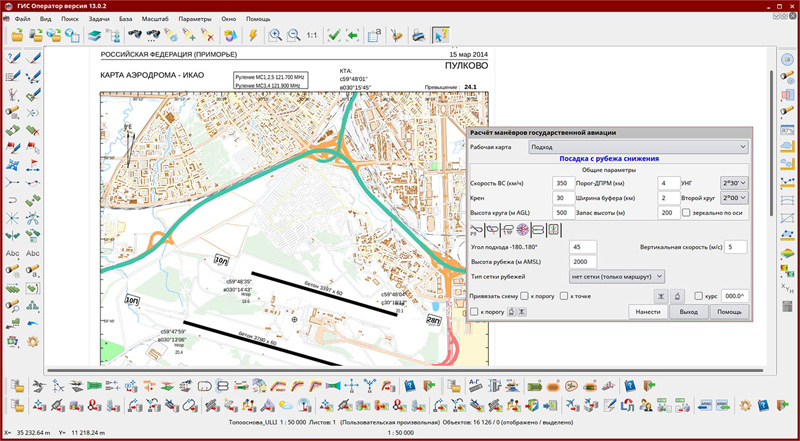Click the first Abc text tool icon
800x441 pixels.
pyautogui.click(x=12, y=254)
